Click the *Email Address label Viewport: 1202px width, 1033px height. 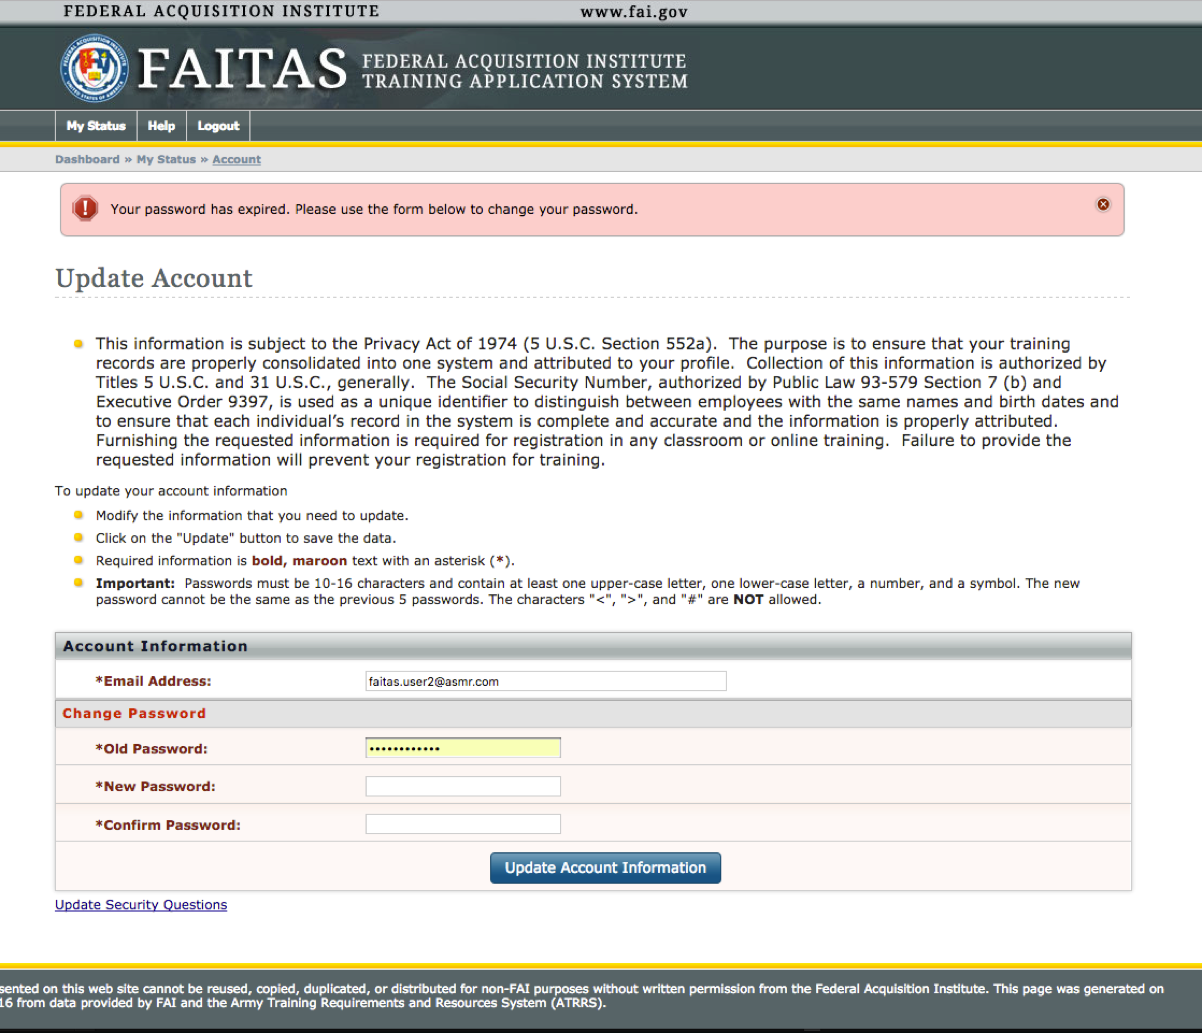(153, 681)
